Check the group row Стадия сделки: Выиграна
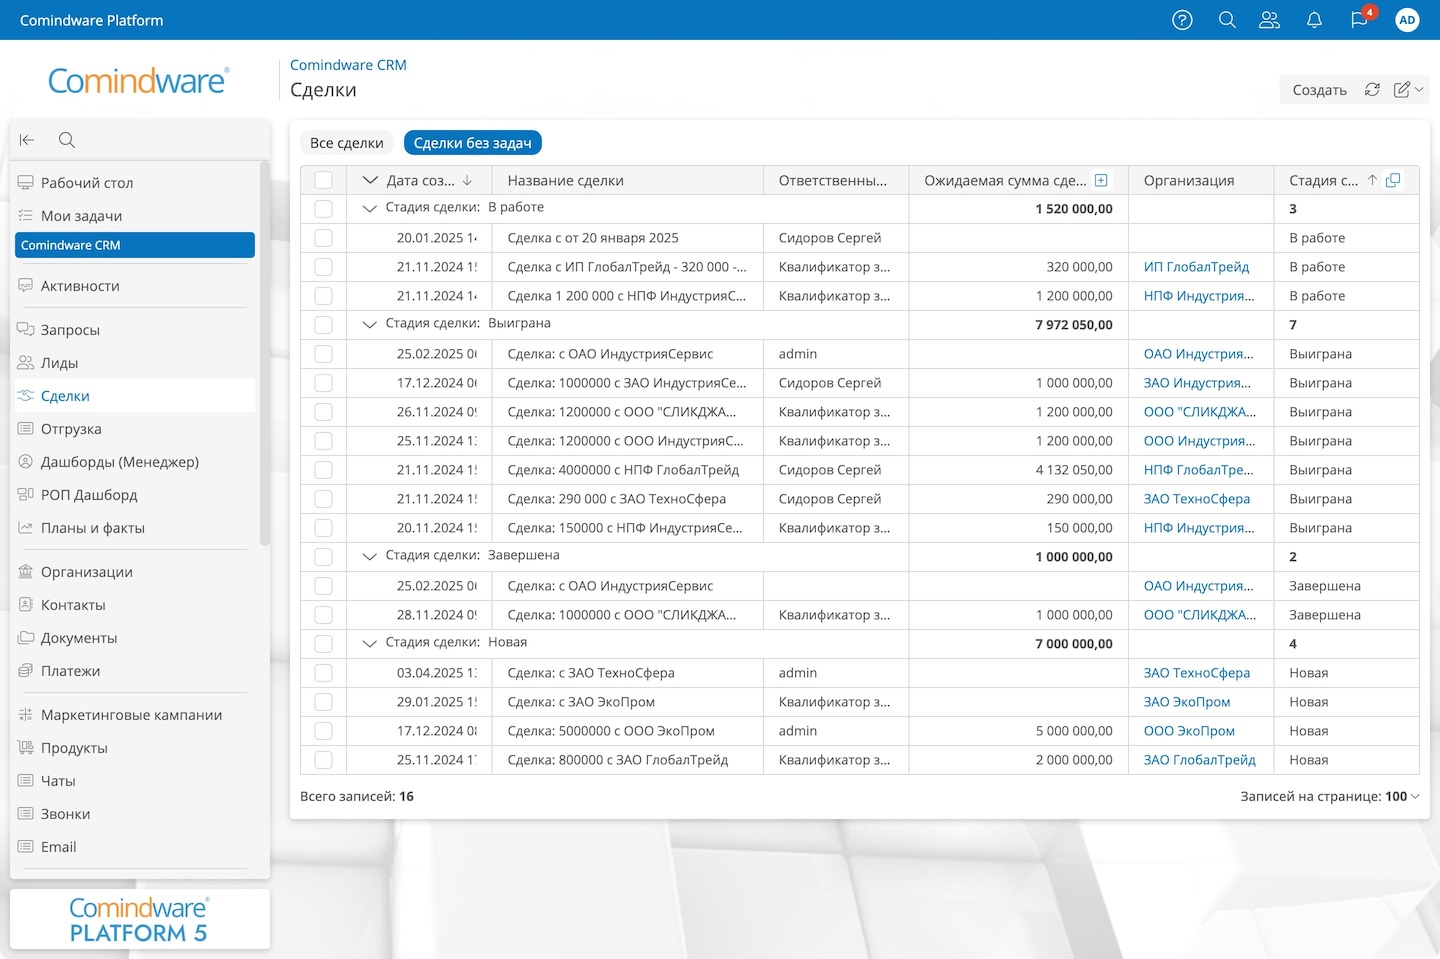The image size is (1440, 959). (x=323, y=325)
